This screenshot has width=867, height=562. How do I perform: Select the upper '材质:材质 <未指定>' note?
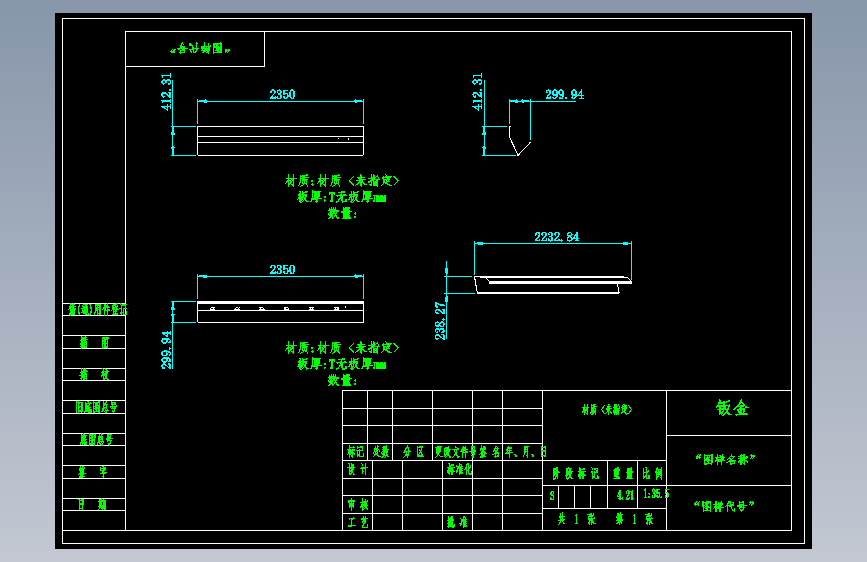click(x=342, y=181)
